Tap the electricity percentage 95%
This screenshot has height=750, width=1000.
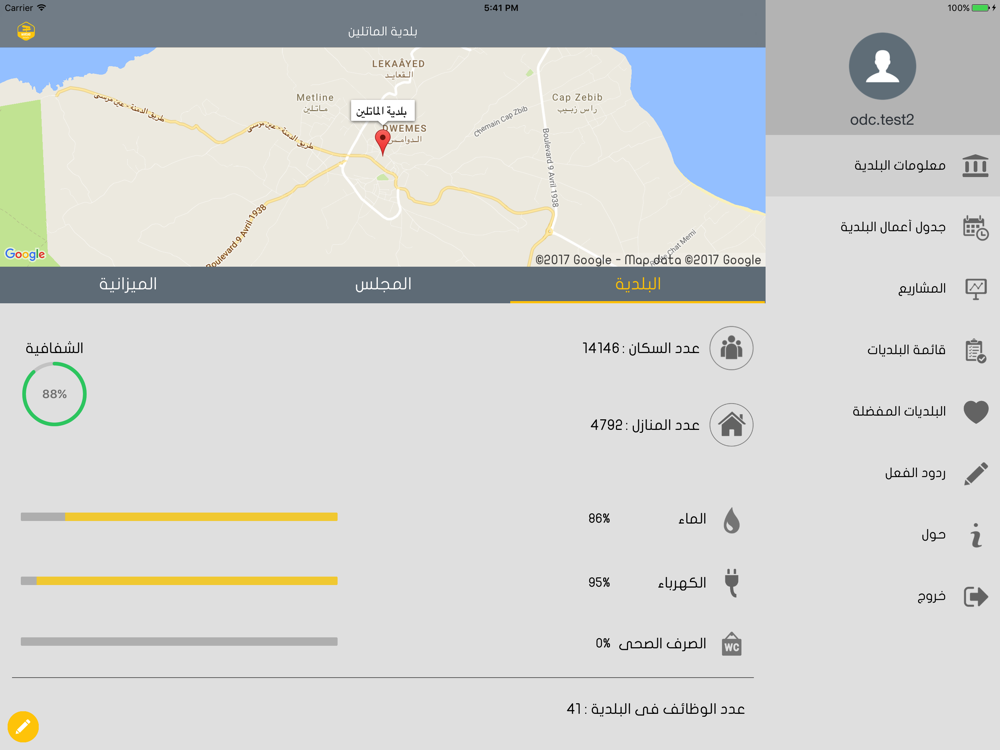coord(599,582)
